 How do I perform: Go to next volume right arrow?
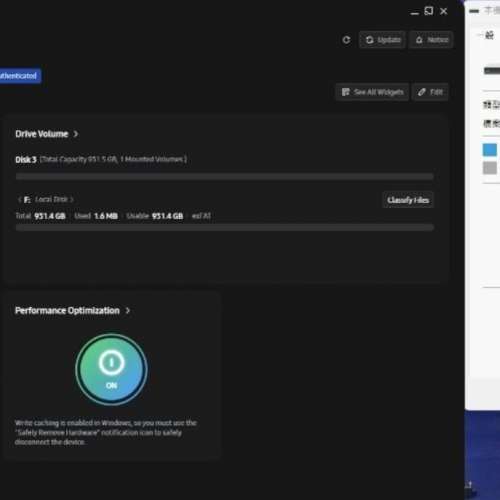tap(72, 200)
